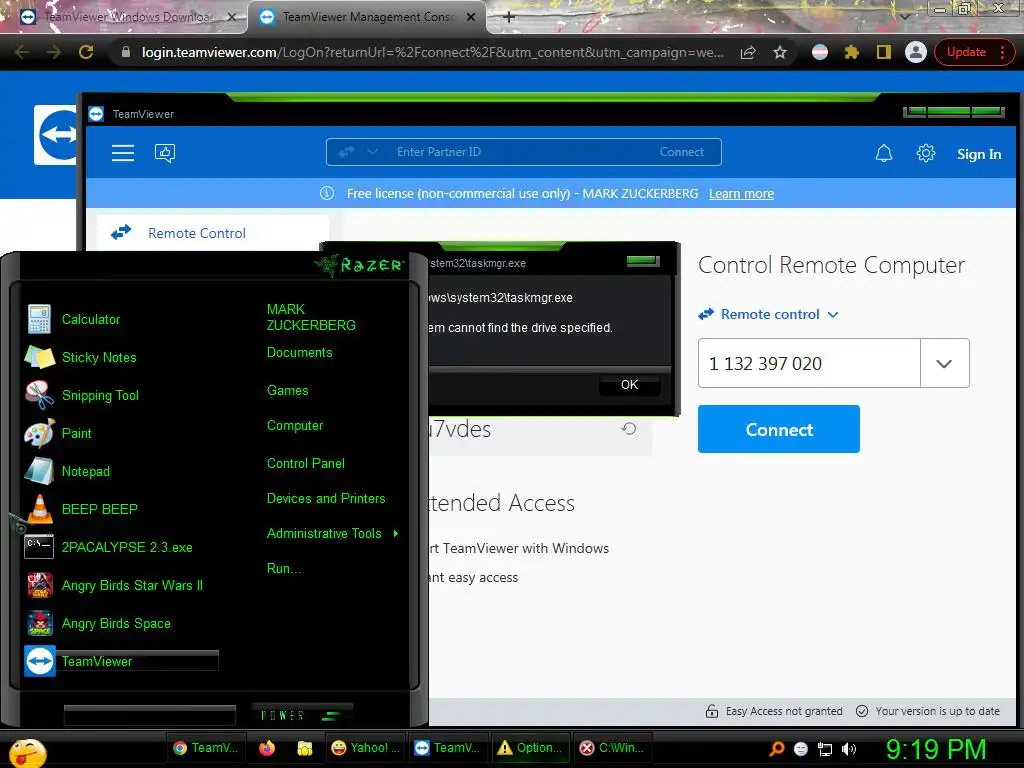
Task: Switch to C:\Win... error taskbar window
Action: [x=614, y=748]
